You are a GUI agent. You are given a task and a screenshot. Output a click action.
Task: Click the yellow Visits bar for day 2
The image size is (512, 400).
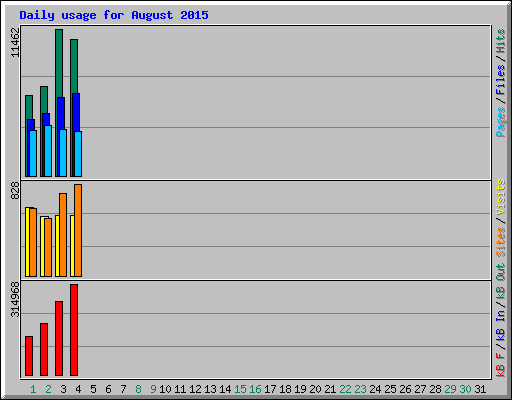pos(42,246)
